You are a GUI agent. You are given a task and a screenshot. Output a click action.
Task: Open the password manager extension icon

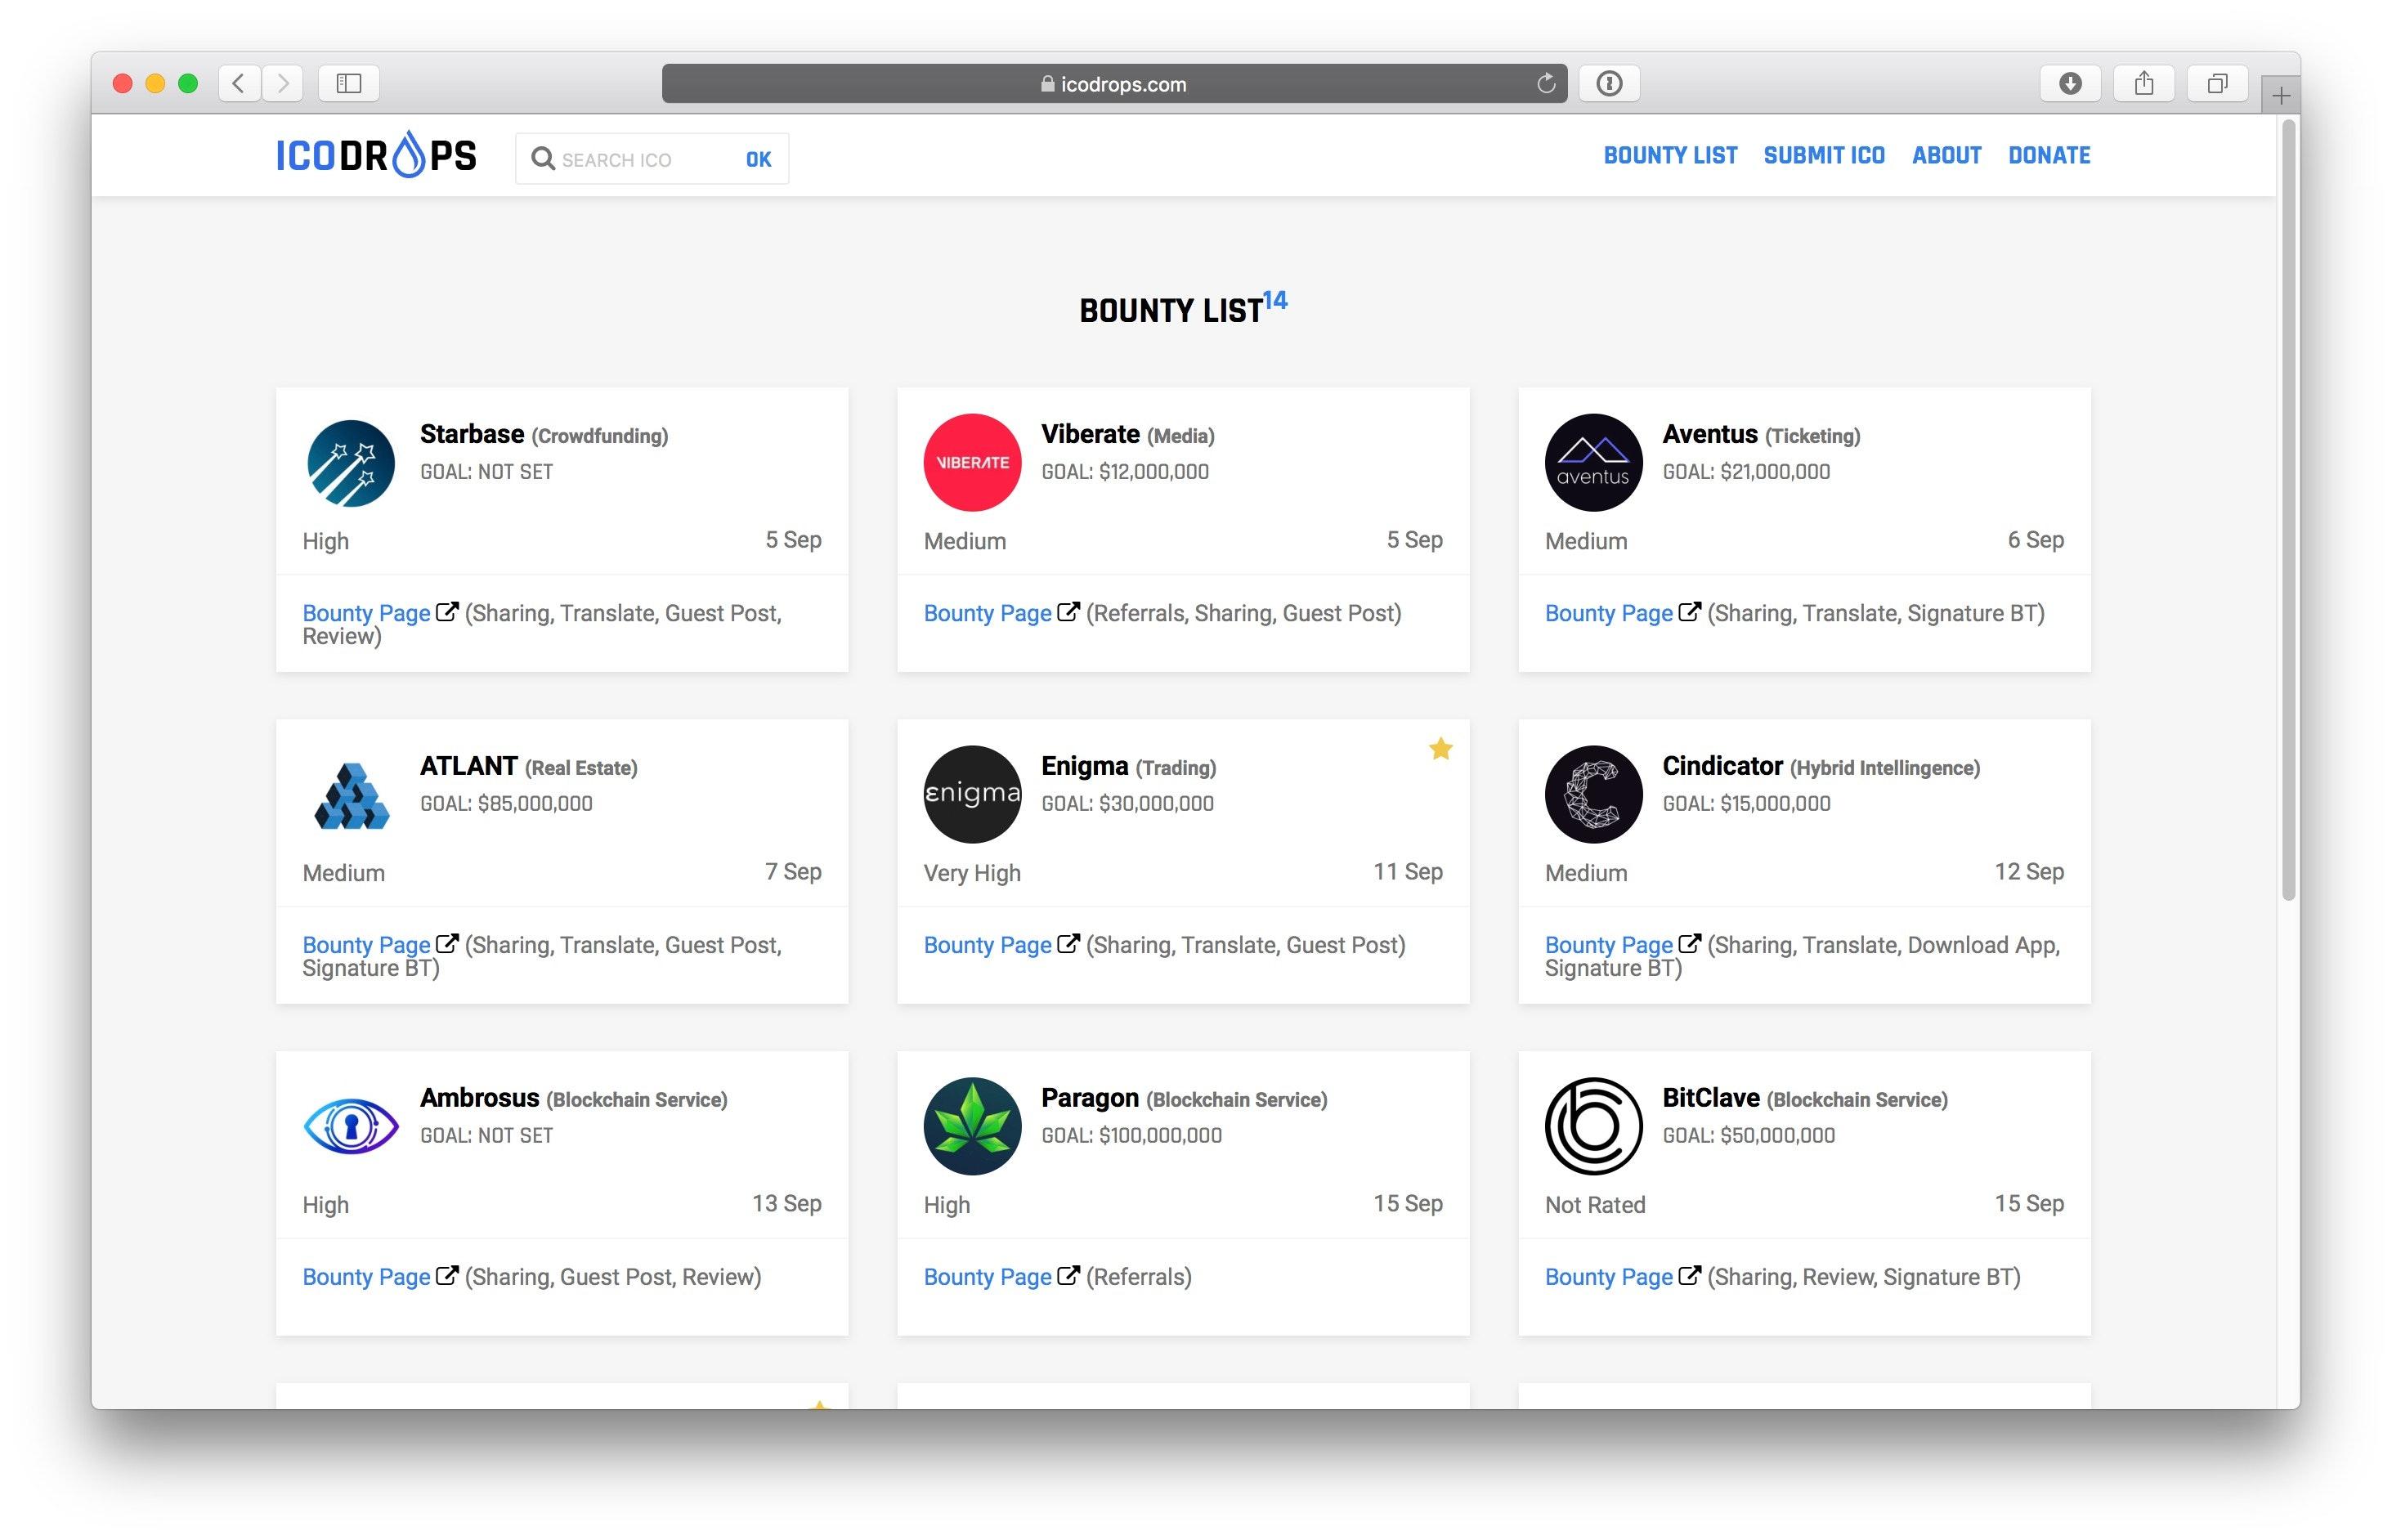1609,83
